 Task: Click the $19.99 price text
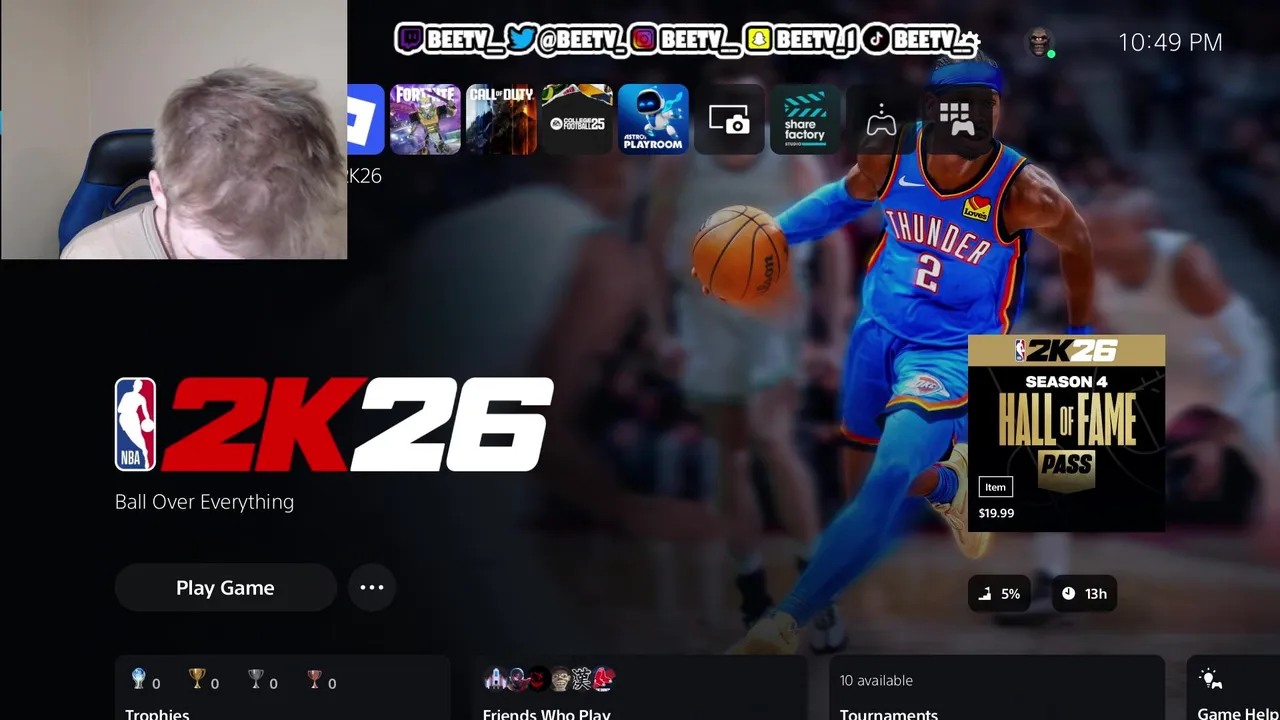point(996,513)
